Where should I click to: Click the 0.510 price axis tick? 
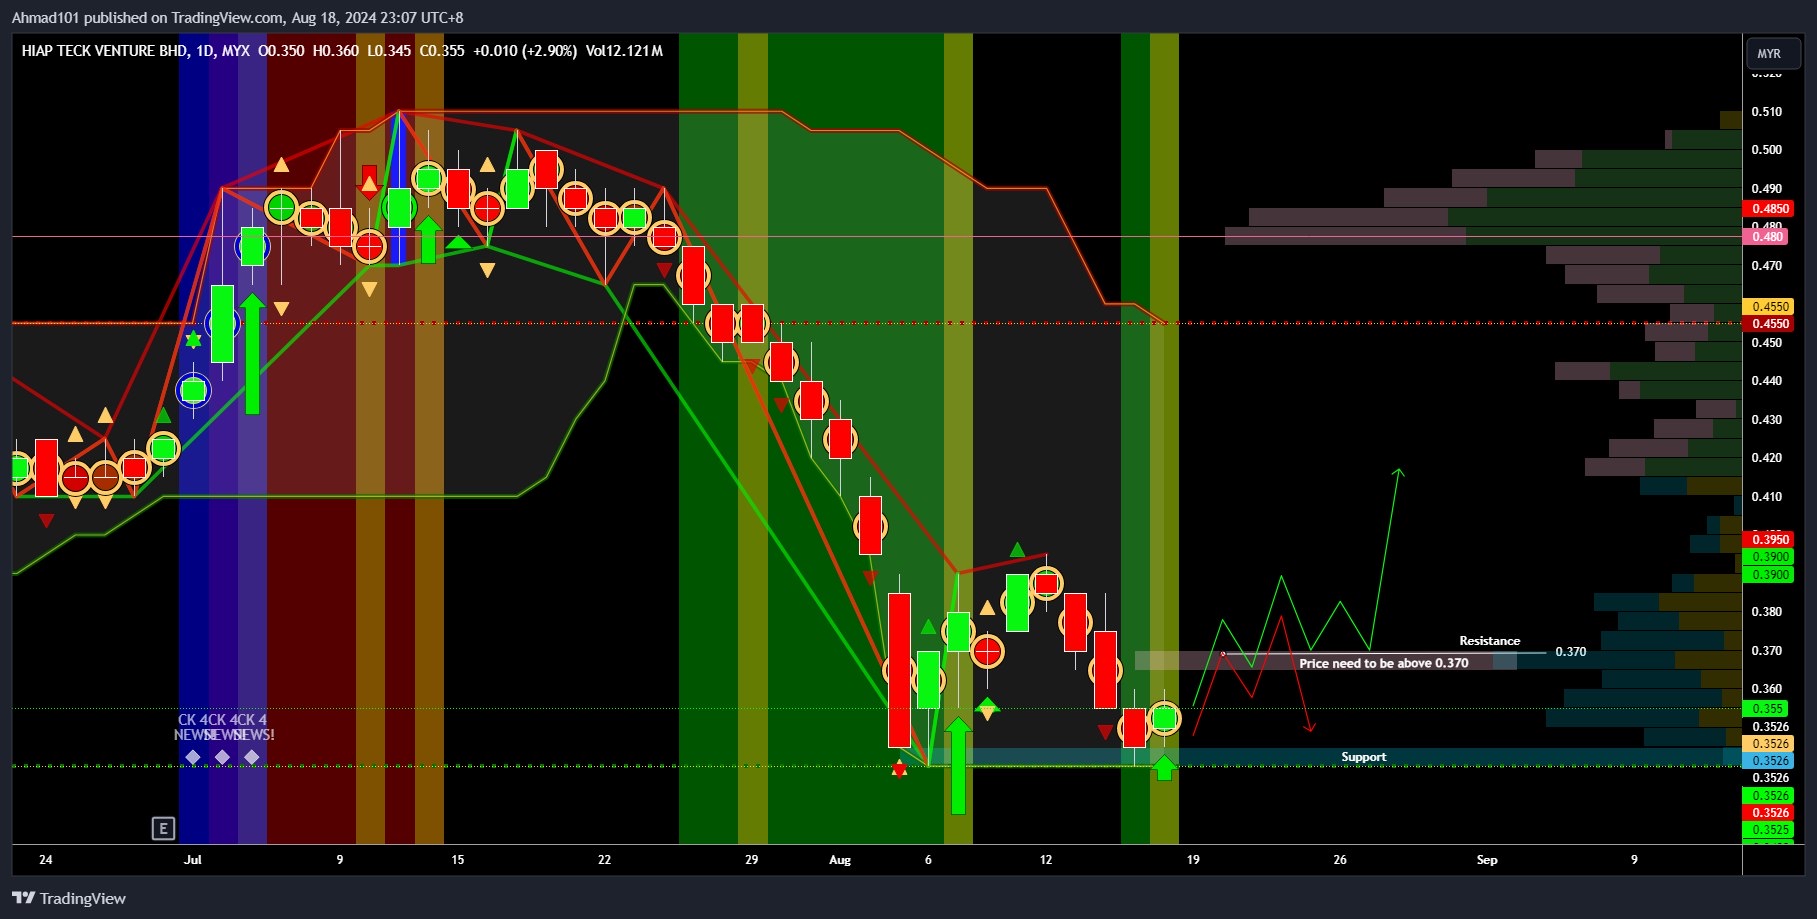[1766, 112]
